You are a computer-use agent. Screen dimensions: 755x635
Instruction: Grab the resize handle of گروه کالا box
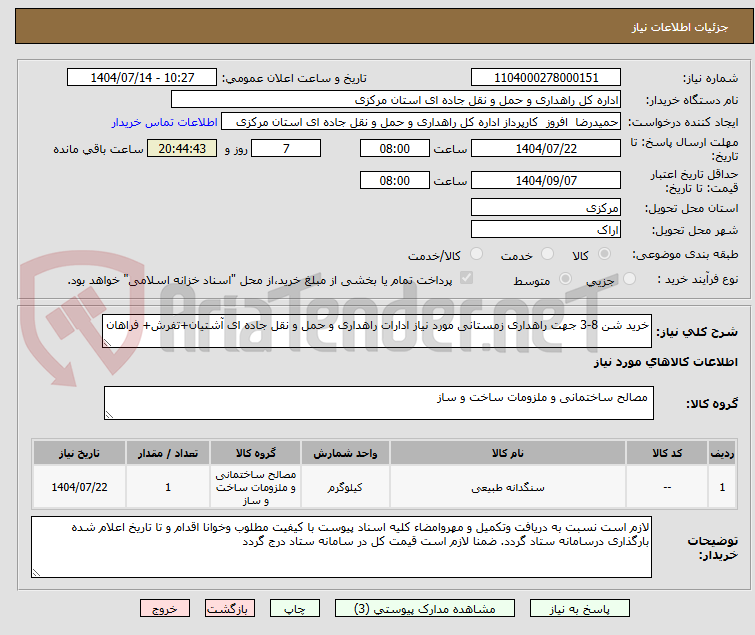[109, 415]
